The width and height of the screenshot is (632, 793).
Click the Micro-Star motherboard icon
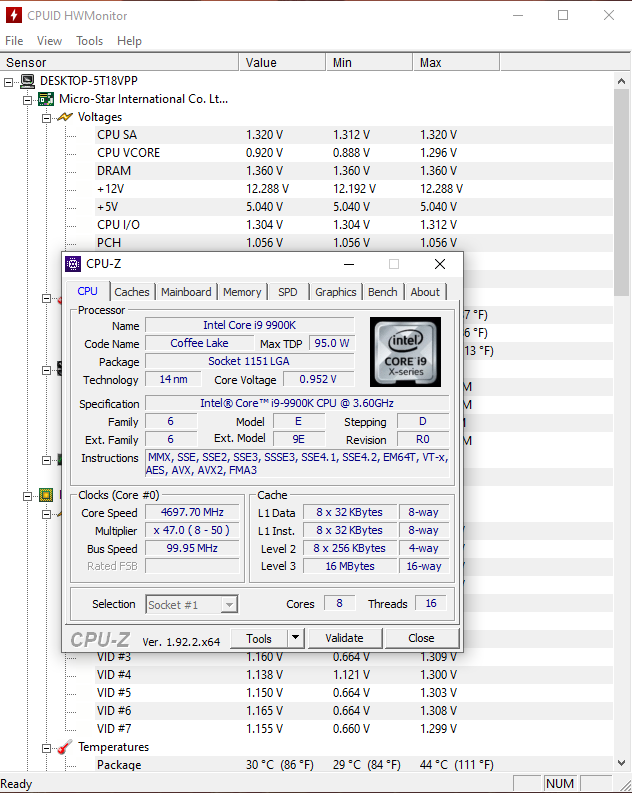pos(46,99)
